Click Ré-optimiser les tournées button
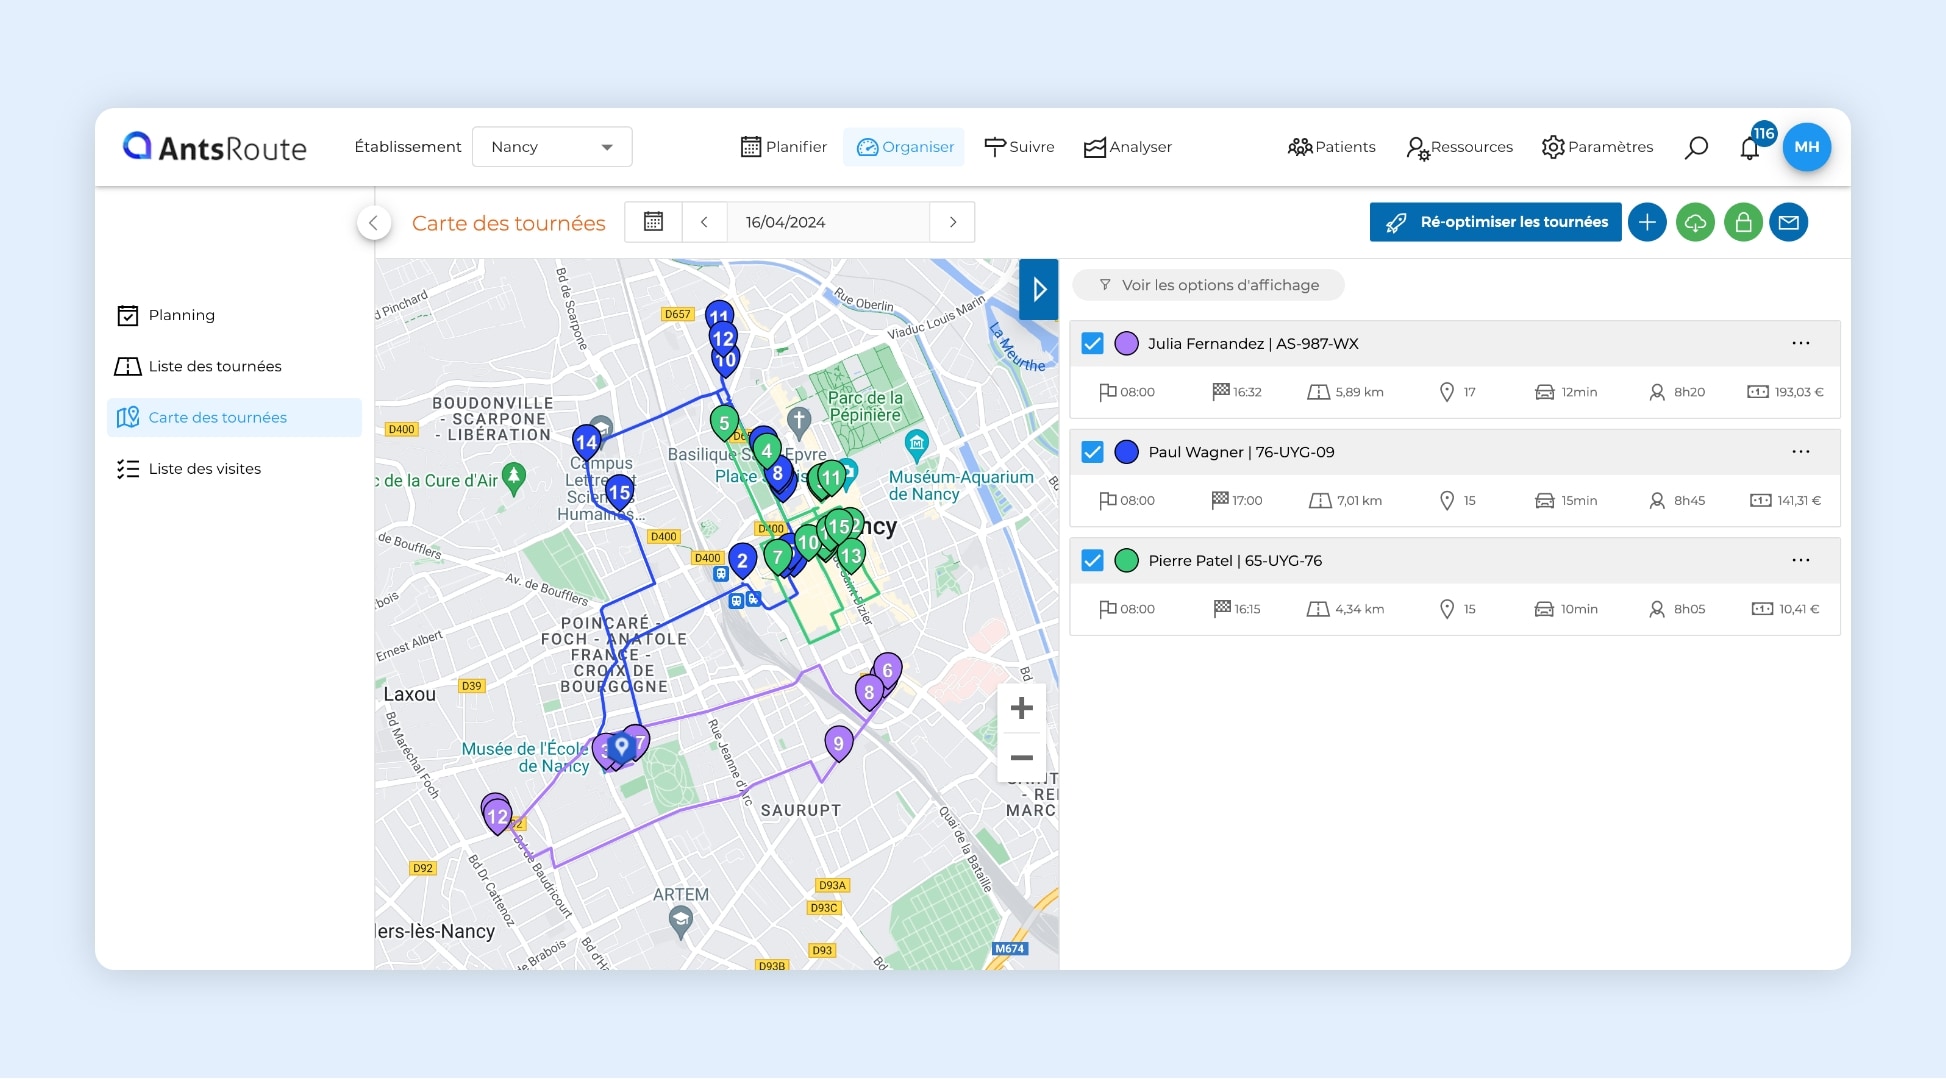This screenshot has width=1946, height=1079. point(1495,222)
